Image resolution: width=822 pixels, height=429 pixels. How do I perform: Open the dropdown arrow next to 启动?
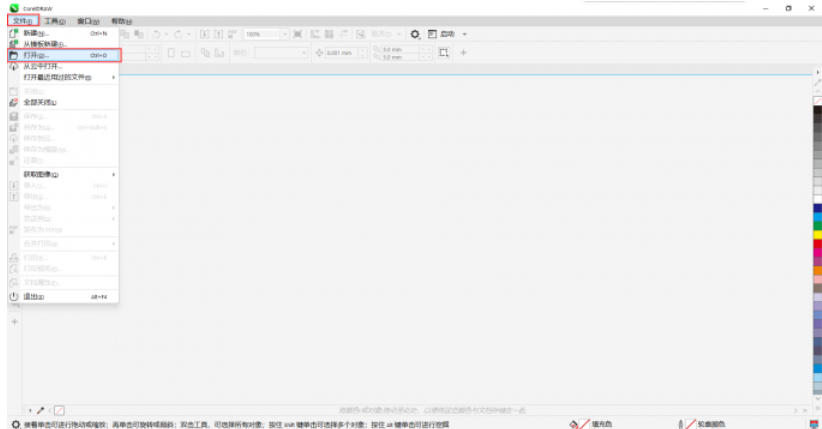(464, 34)
